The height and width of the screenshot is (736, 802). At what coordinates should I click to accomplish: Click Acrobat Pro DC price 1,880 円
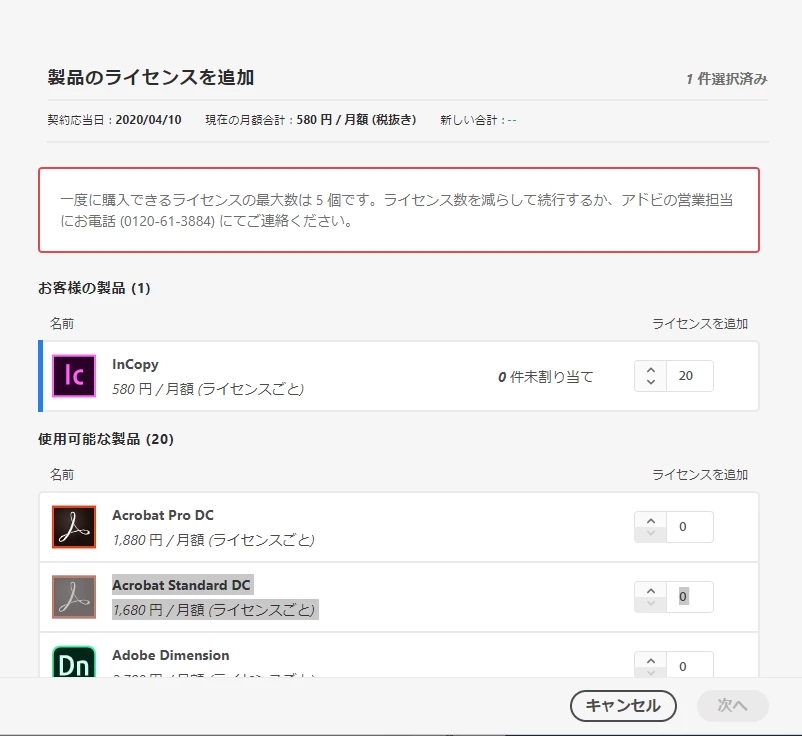click(x=213, y=540)
